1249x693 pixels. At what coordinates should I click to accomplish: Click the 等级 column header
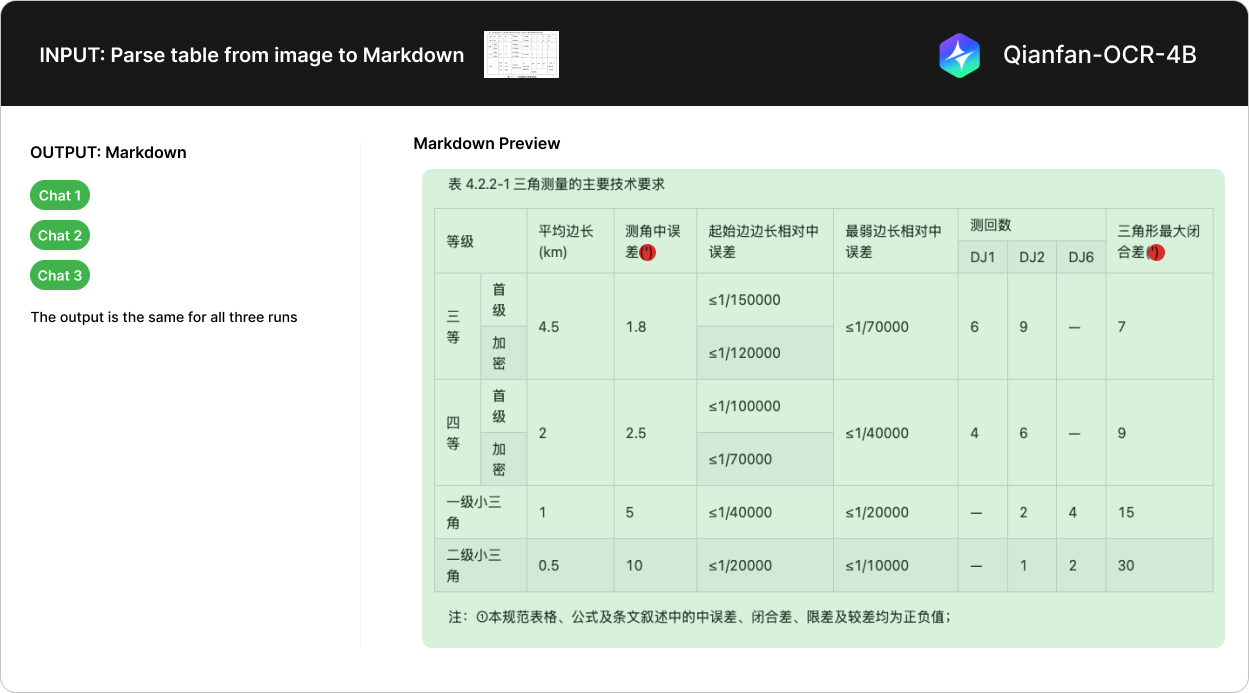pos(460,242)
